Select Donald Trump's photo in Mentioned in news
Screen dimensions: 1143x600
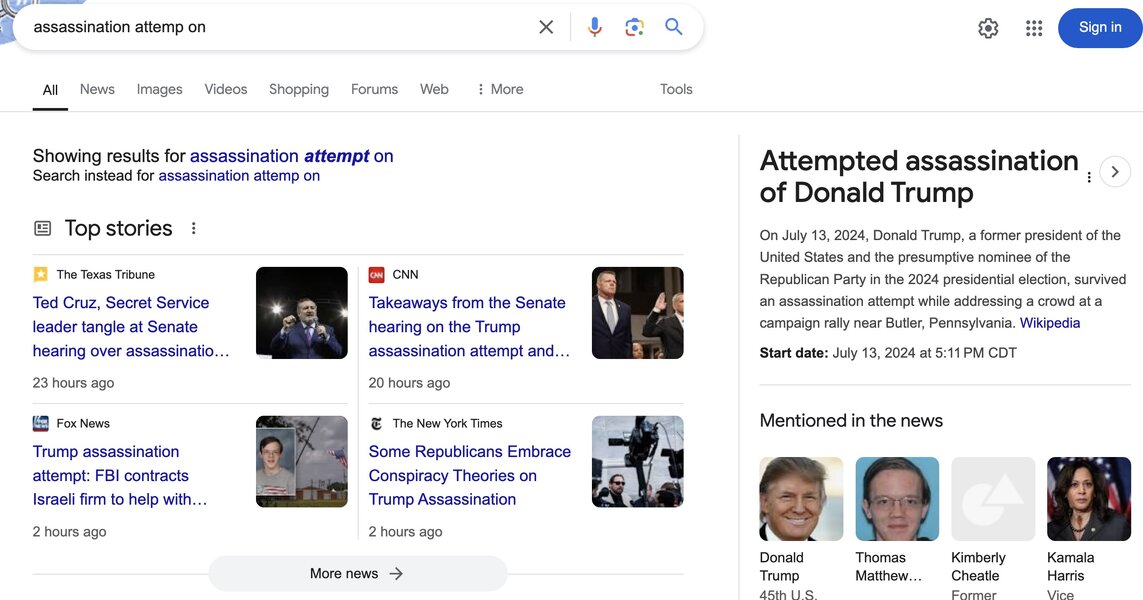pyautogui.click(x=801, y=499)
